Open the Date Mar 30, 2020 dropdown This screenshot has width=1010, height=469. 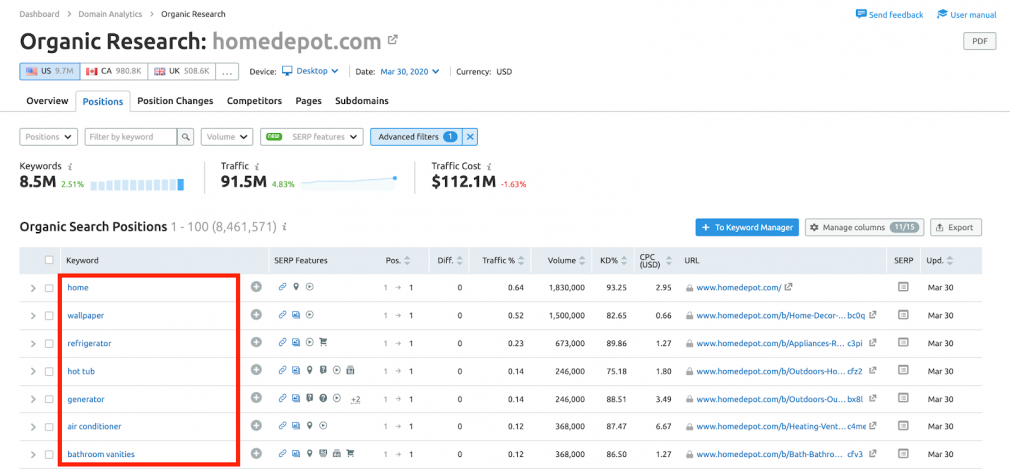pos(410,72)
